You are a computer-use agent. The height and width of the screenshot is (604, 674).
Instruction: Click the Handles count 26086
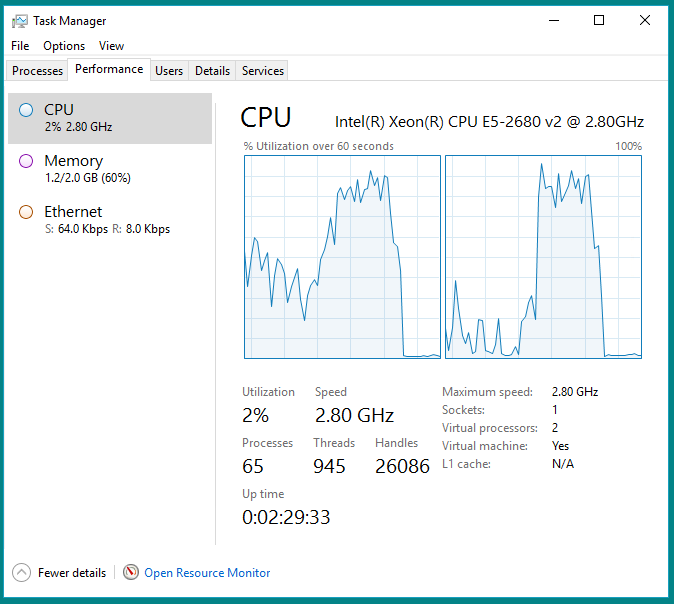click(x=402, y=466)
